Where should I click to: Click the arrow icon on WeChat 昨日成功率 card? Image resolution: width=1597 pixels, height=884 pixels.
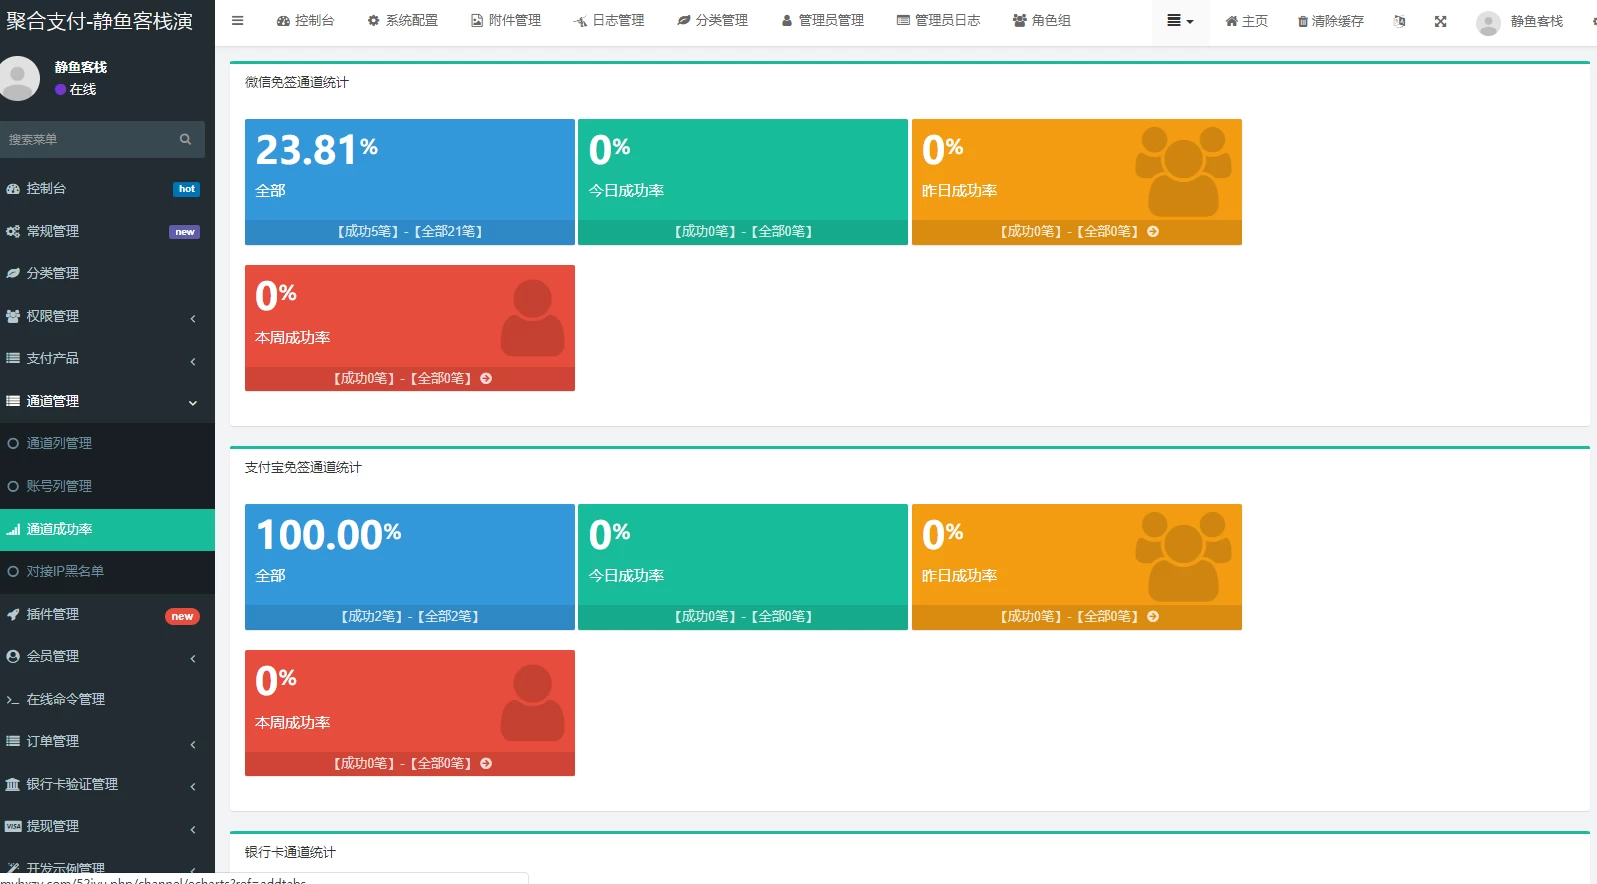point(1153,231)
